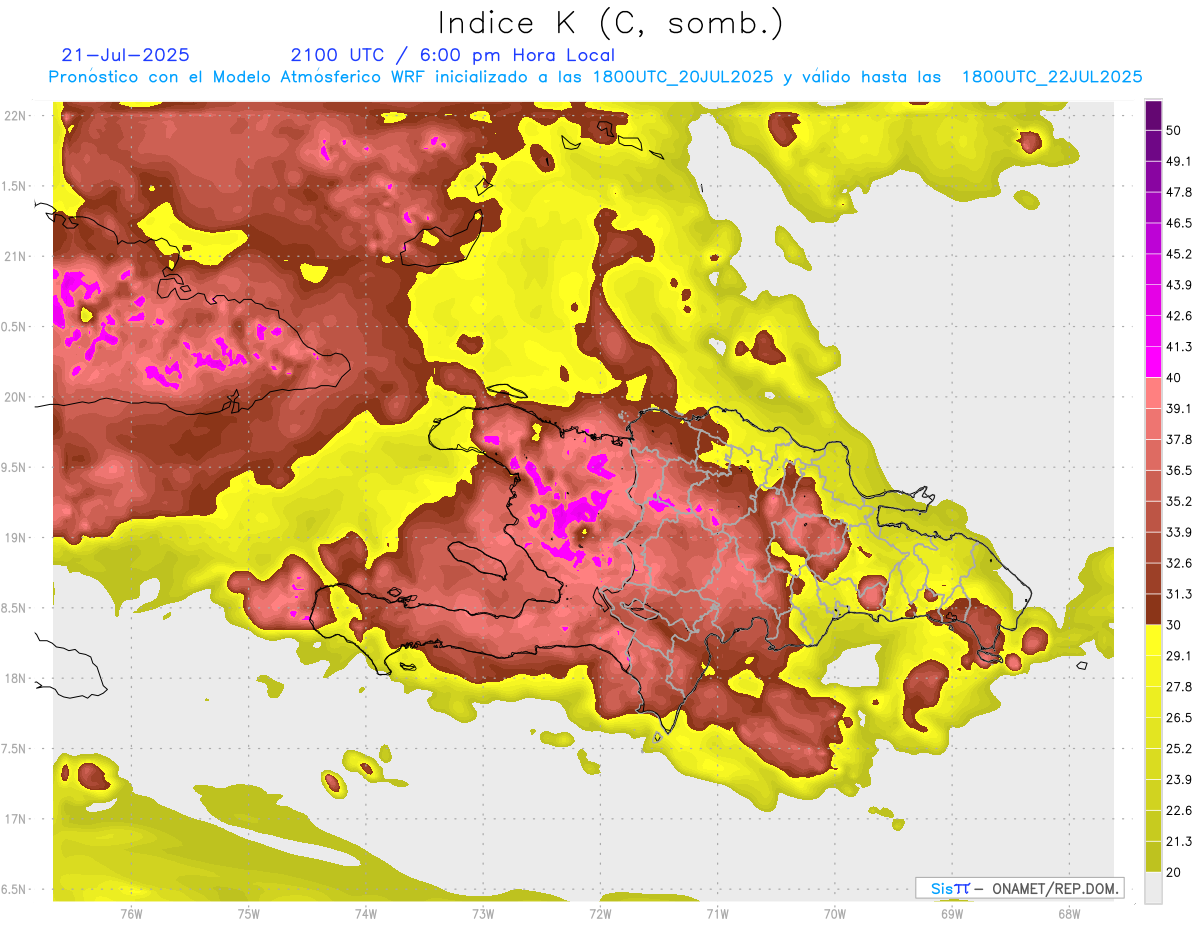Click the "49.1" value on the color scale

pyautogui.click(x=1178, y=161)
